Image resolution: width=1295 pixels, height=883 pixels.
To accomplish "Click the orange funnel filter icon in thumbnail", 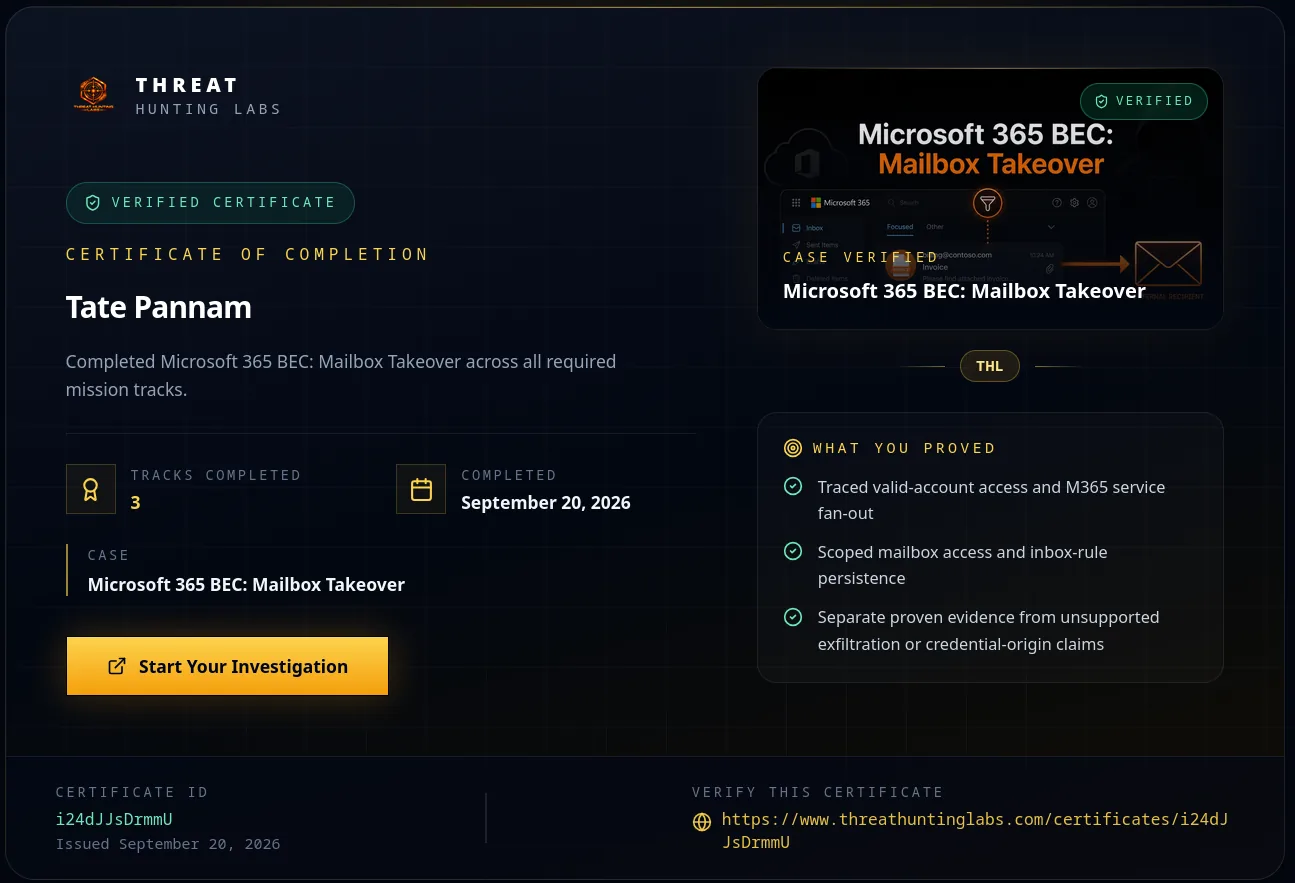I will click(988, 204).
